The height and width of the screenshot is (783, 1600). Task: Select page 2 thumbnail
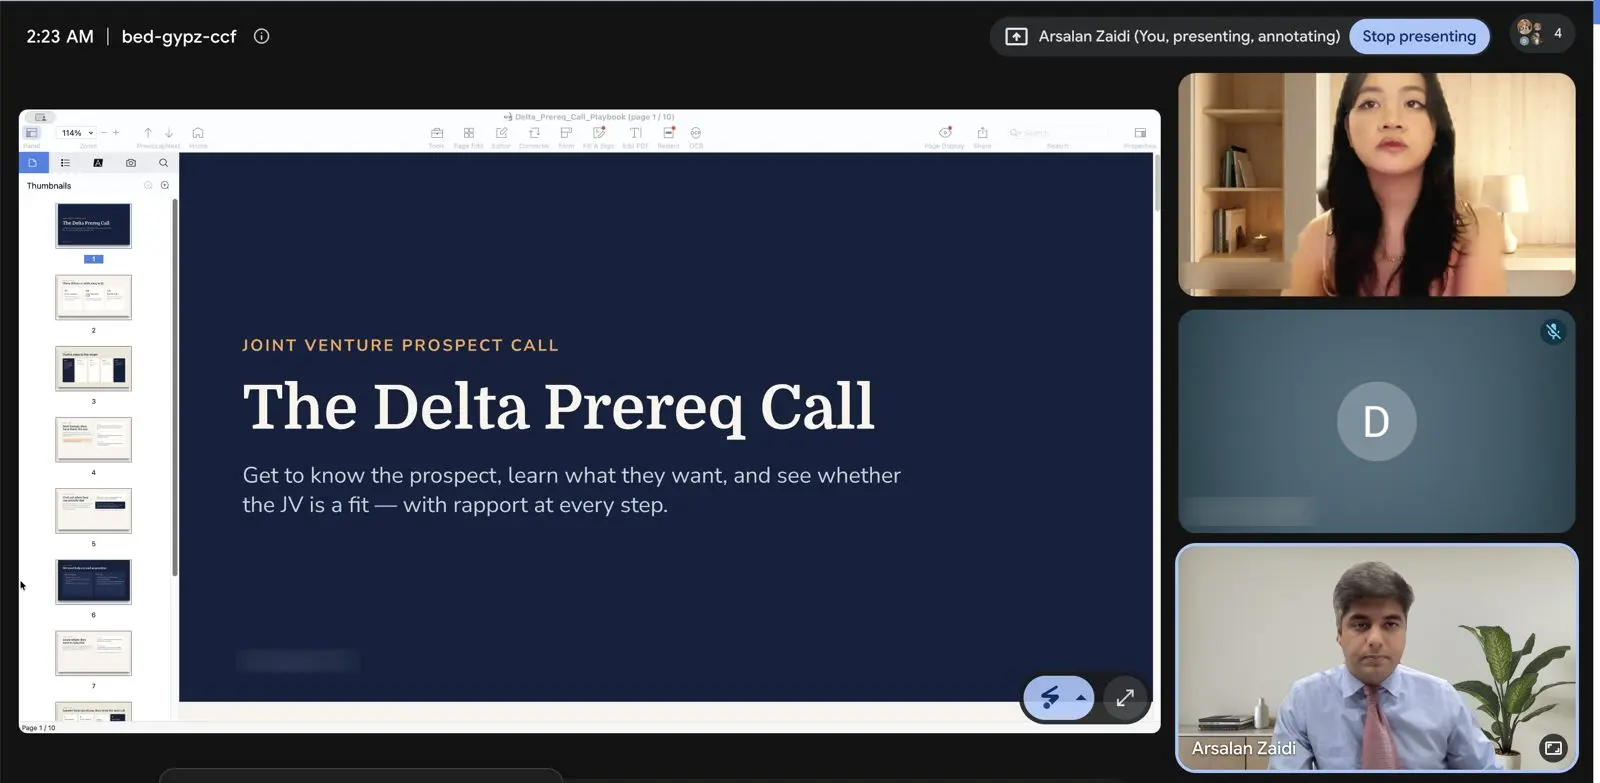tap(94, 297)
